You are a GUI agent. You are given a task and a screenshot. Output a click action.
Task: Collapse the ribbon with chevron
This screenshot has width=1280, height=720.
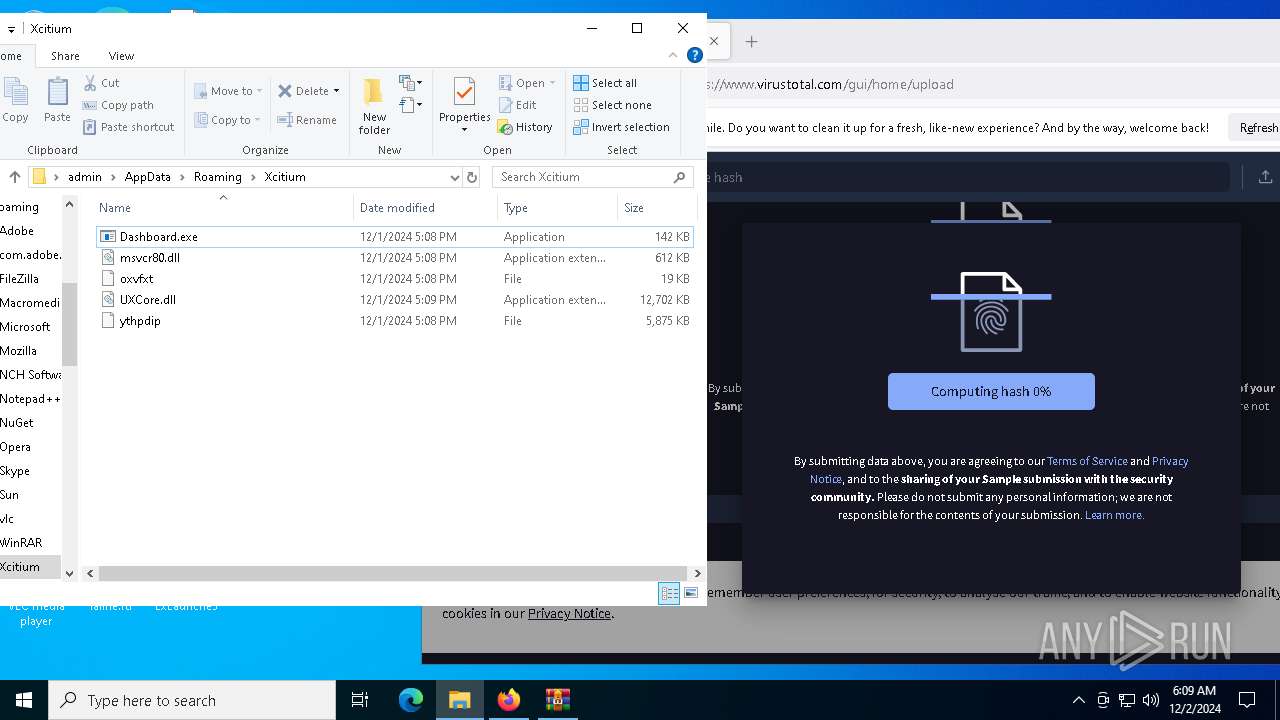coord(674,56)
